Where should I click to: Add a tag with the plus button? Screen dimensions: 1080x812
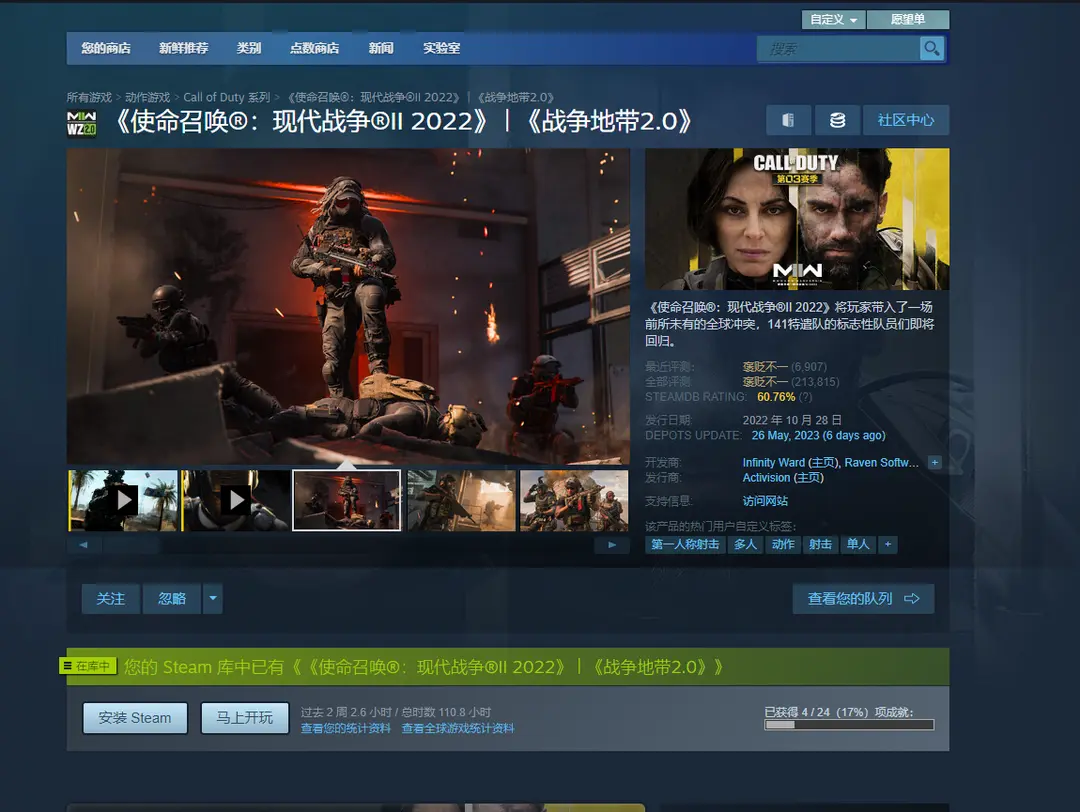[888, 545]
